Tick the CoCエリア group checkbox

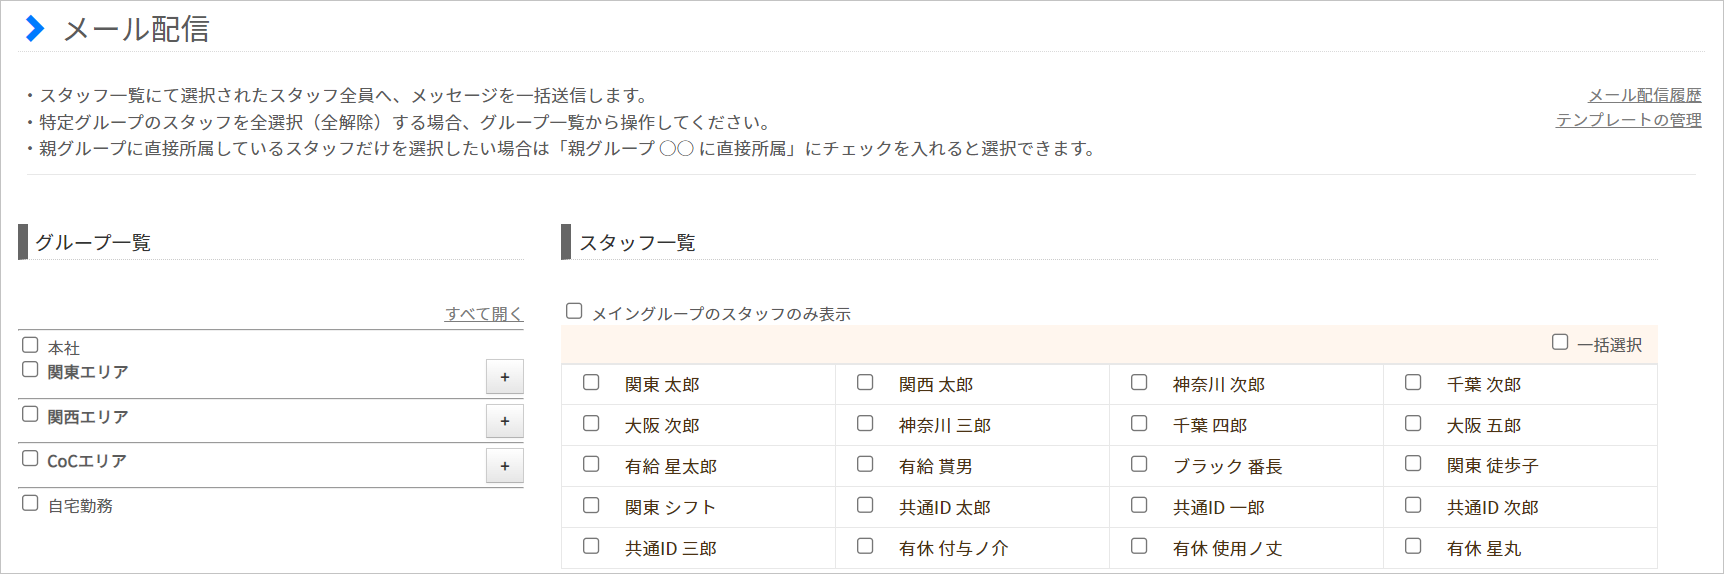(31, 458)
